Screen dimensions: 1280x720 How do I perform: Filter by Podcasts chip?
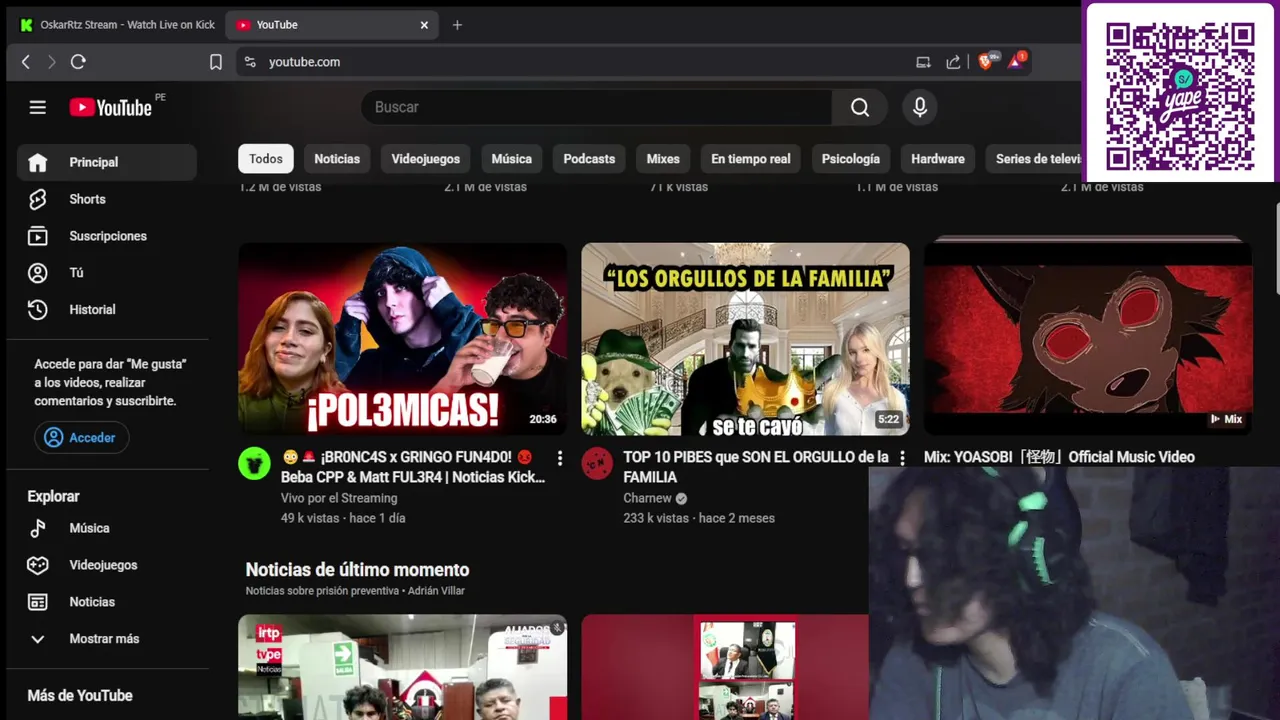pyautogui.click(x=589, y=159)
